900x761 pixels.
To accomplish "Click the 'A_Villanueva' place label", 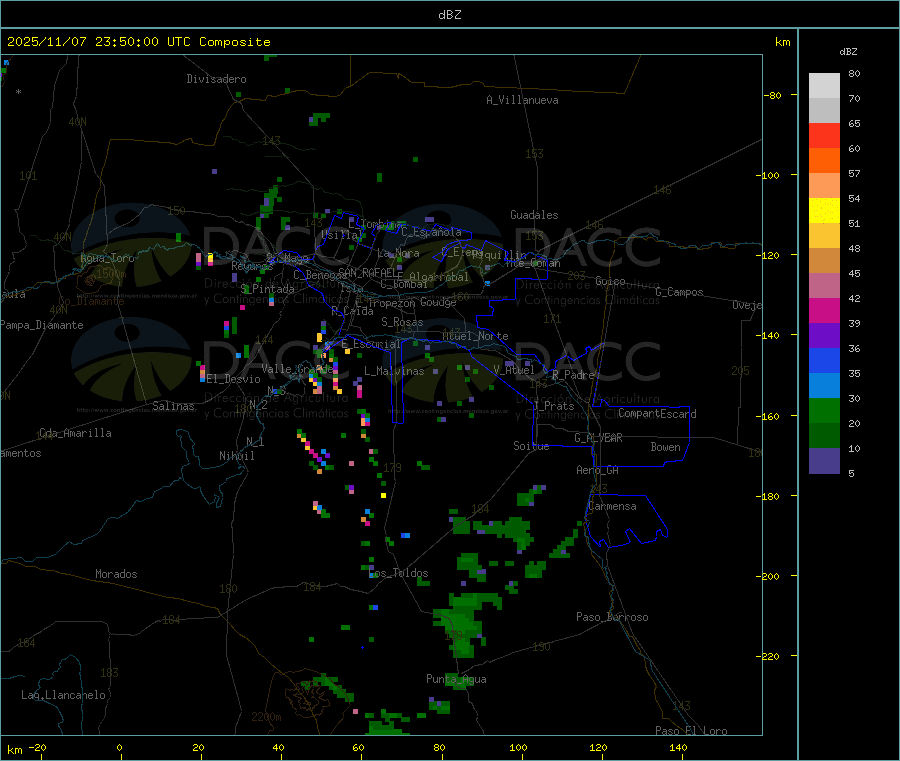I will click(522, 100).
